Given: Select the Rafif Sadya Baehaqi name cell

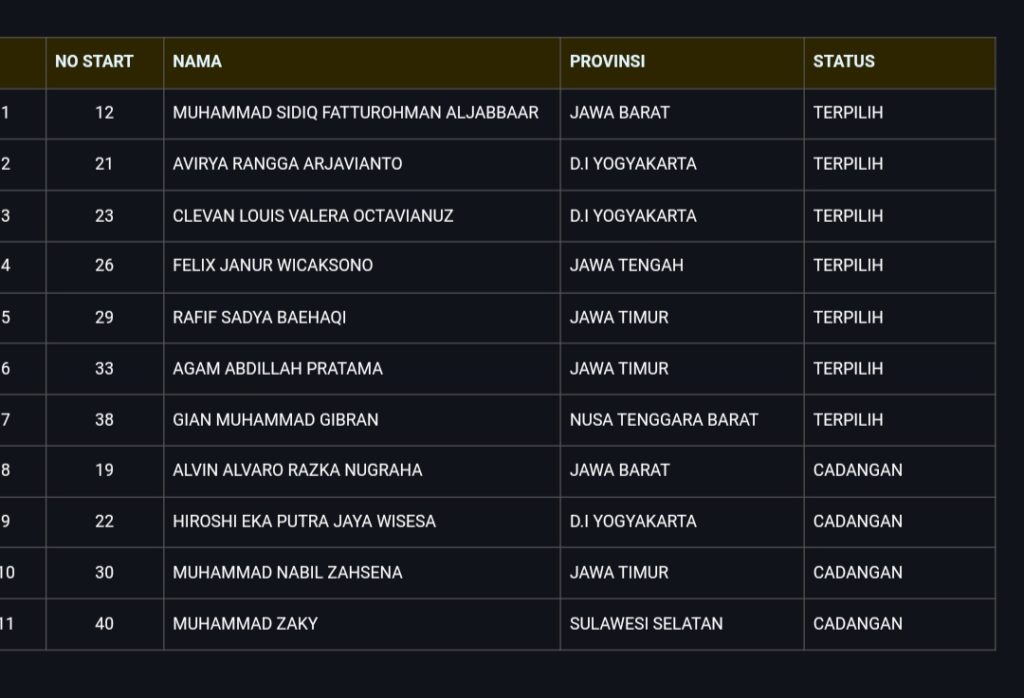Looking at the screenshot, I should coord(259,317).
